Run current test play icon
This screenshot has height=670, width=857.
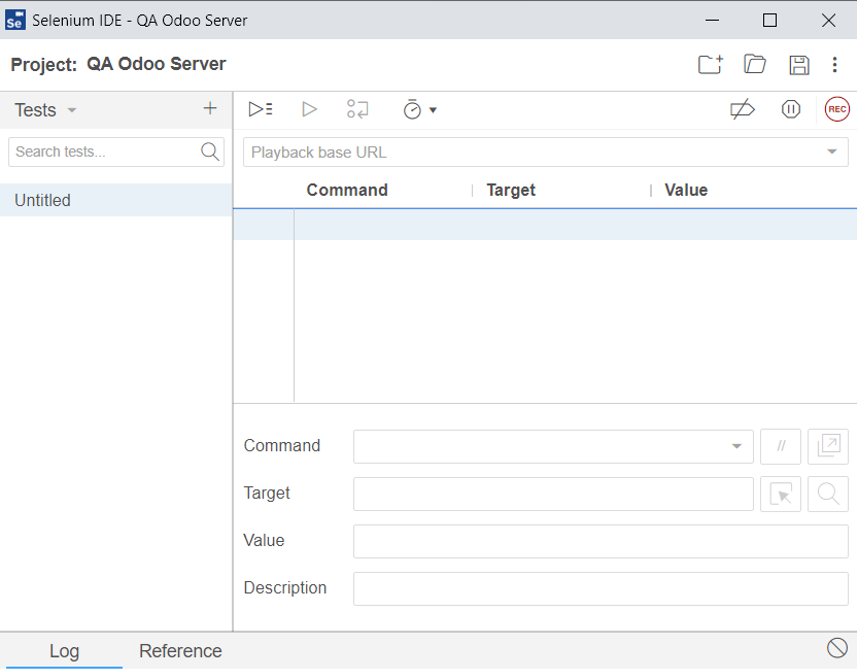point(309,109)
